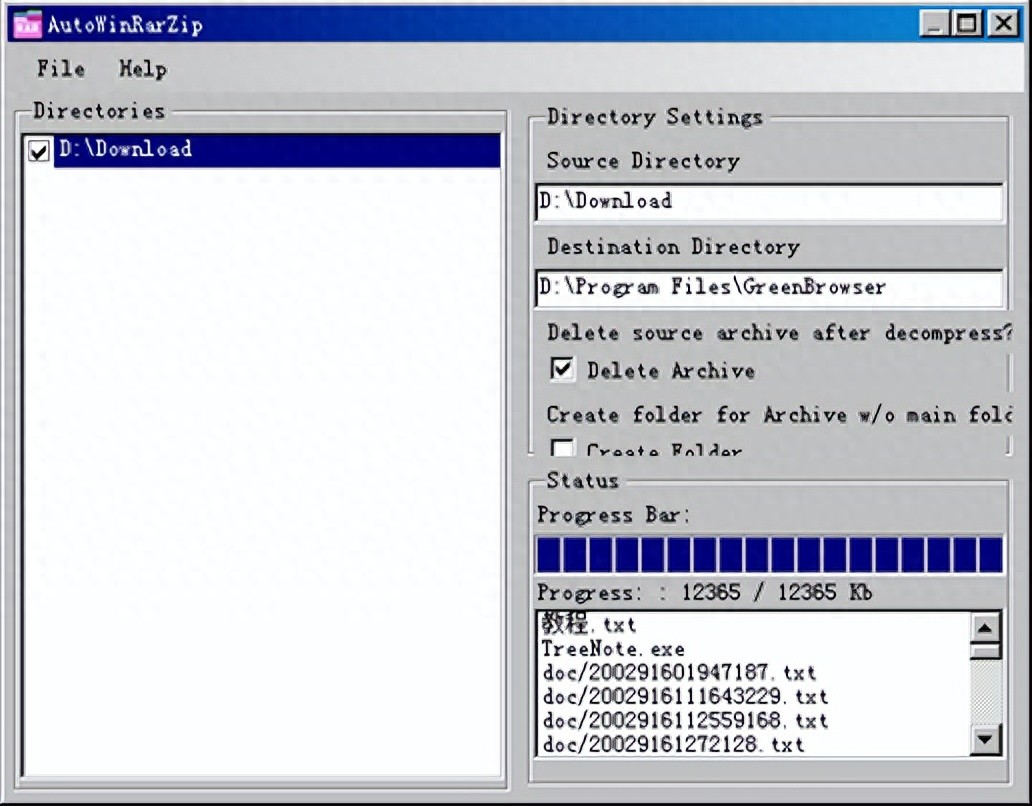1032x806 pixels.
Task: Click the Destination Directory text field
Action: click(x=768, y=288)
